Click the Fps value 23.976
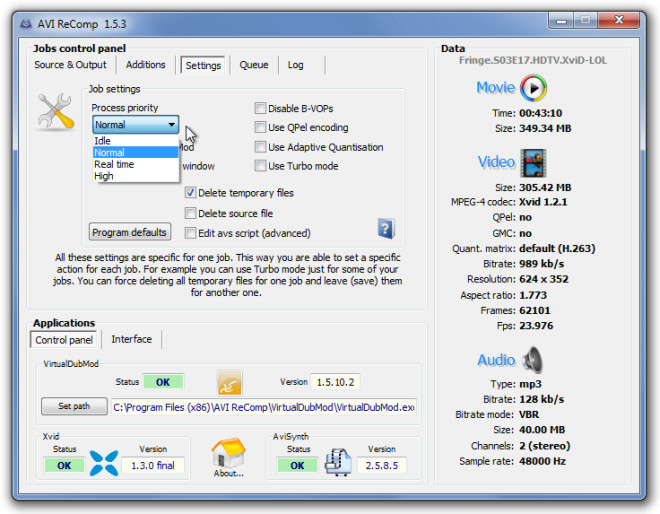 click(x=536, y=326)
